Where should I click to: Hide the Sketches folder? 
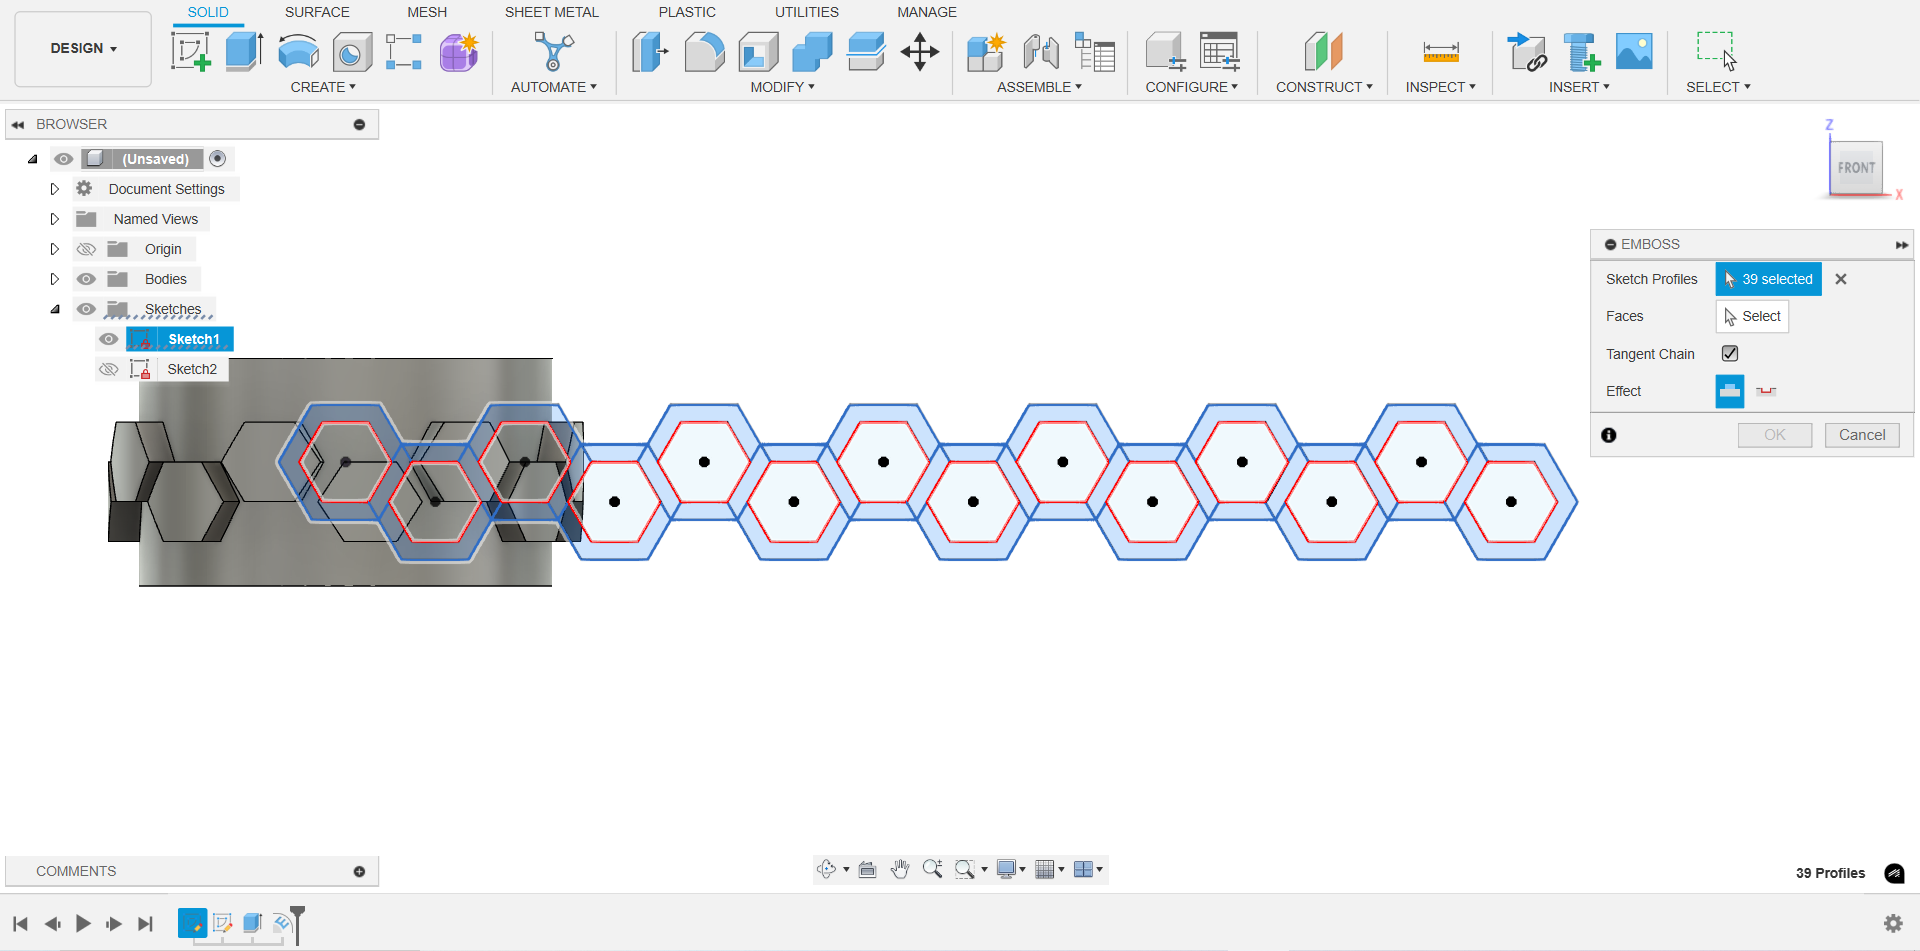tap(86, 309)
